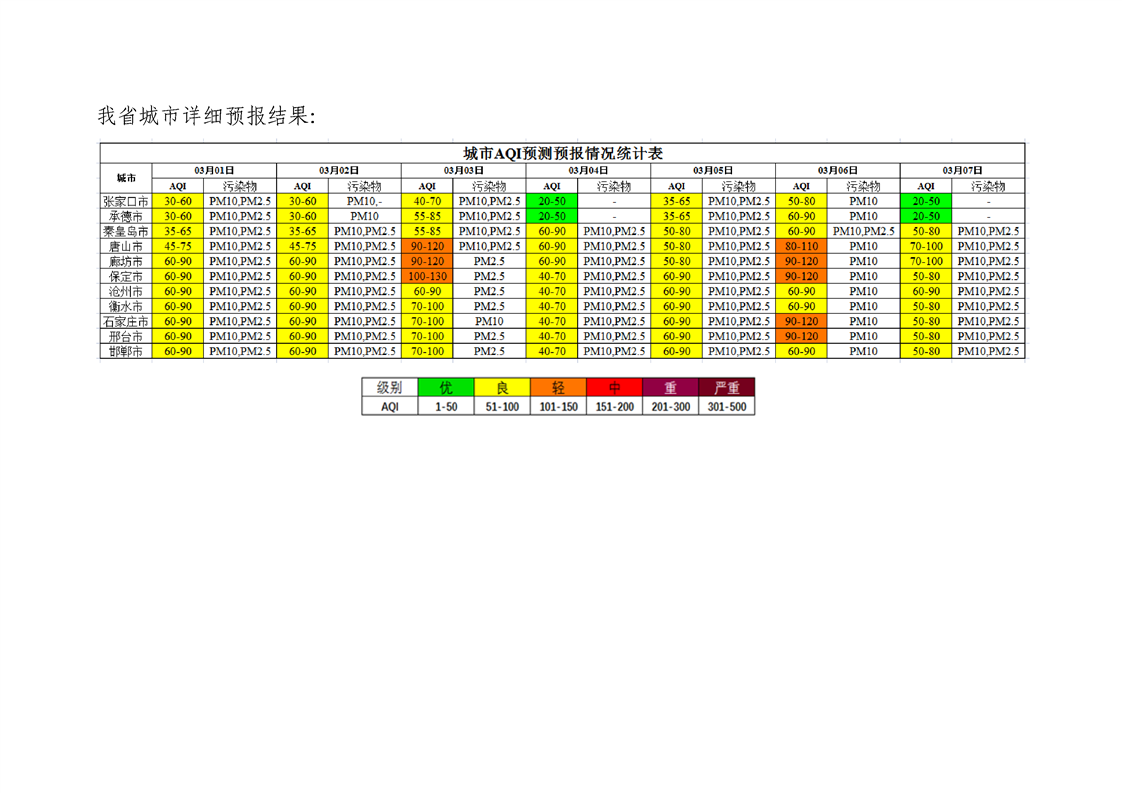Select the 03月04日 date column header
The width and height of the screenshot is (1122, 793).
588,171
